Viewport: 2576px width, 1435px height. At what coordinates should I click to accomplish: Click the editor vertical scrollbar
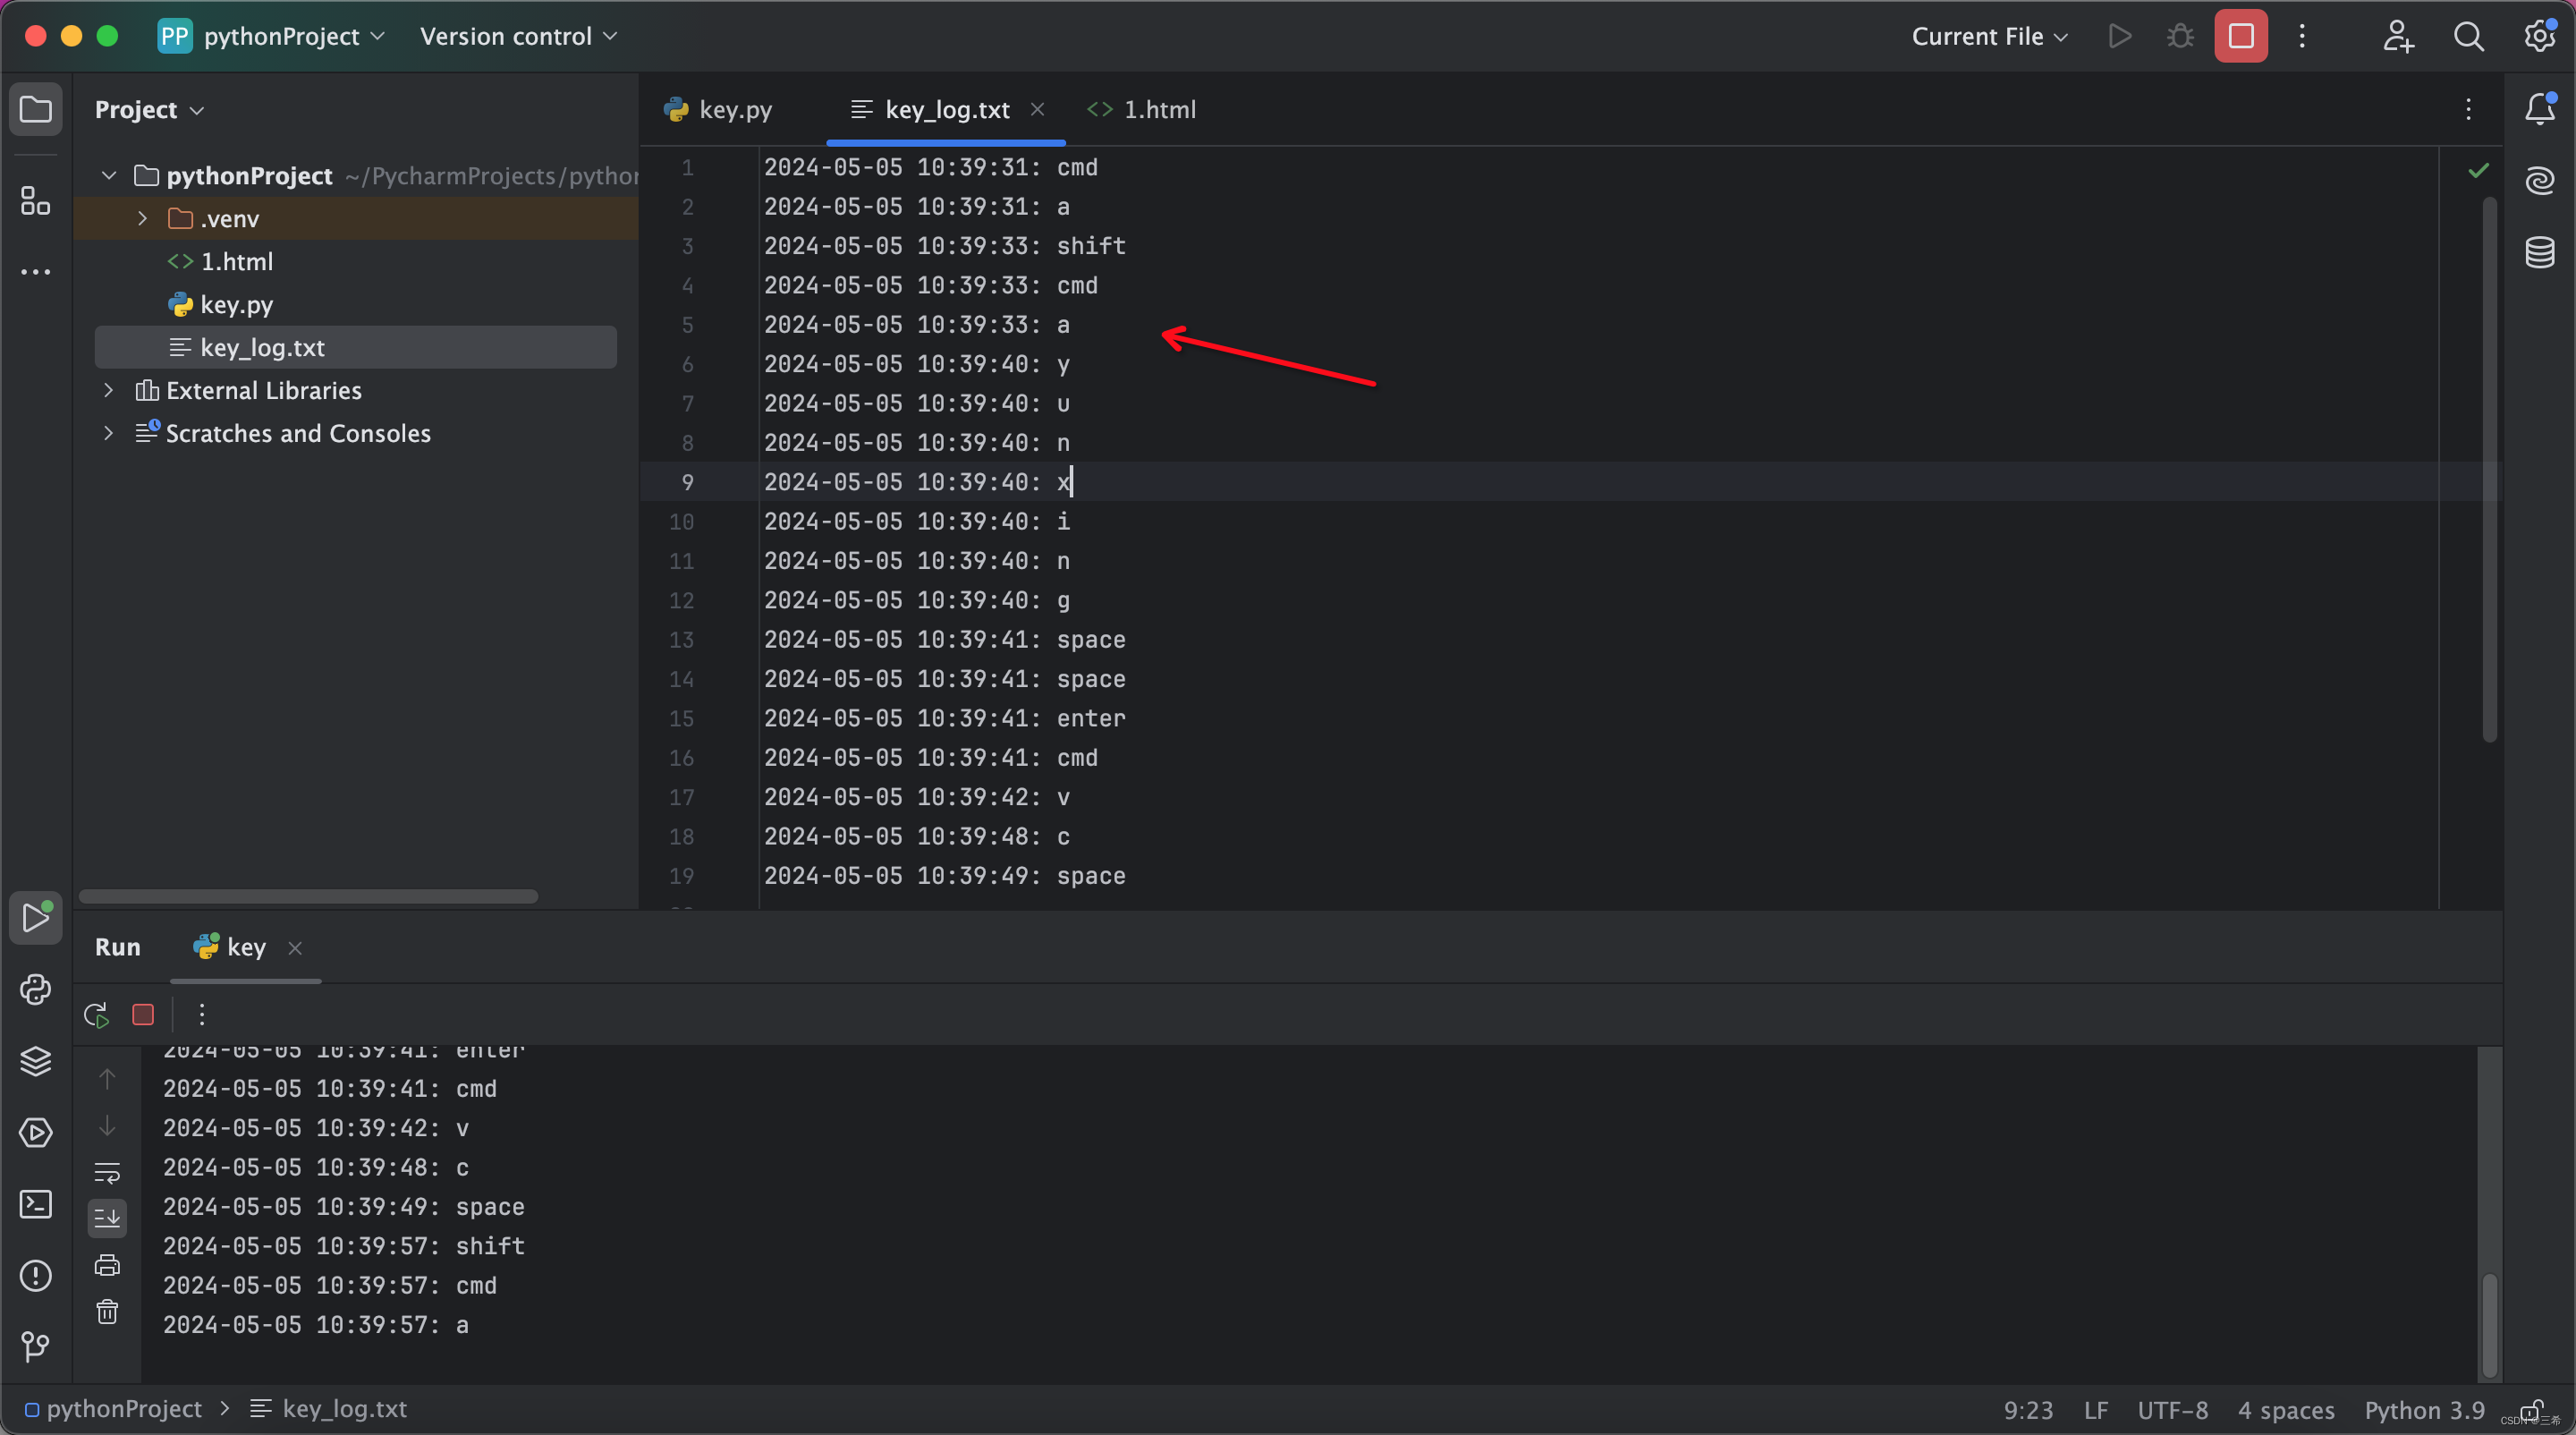click(2489, 470)
